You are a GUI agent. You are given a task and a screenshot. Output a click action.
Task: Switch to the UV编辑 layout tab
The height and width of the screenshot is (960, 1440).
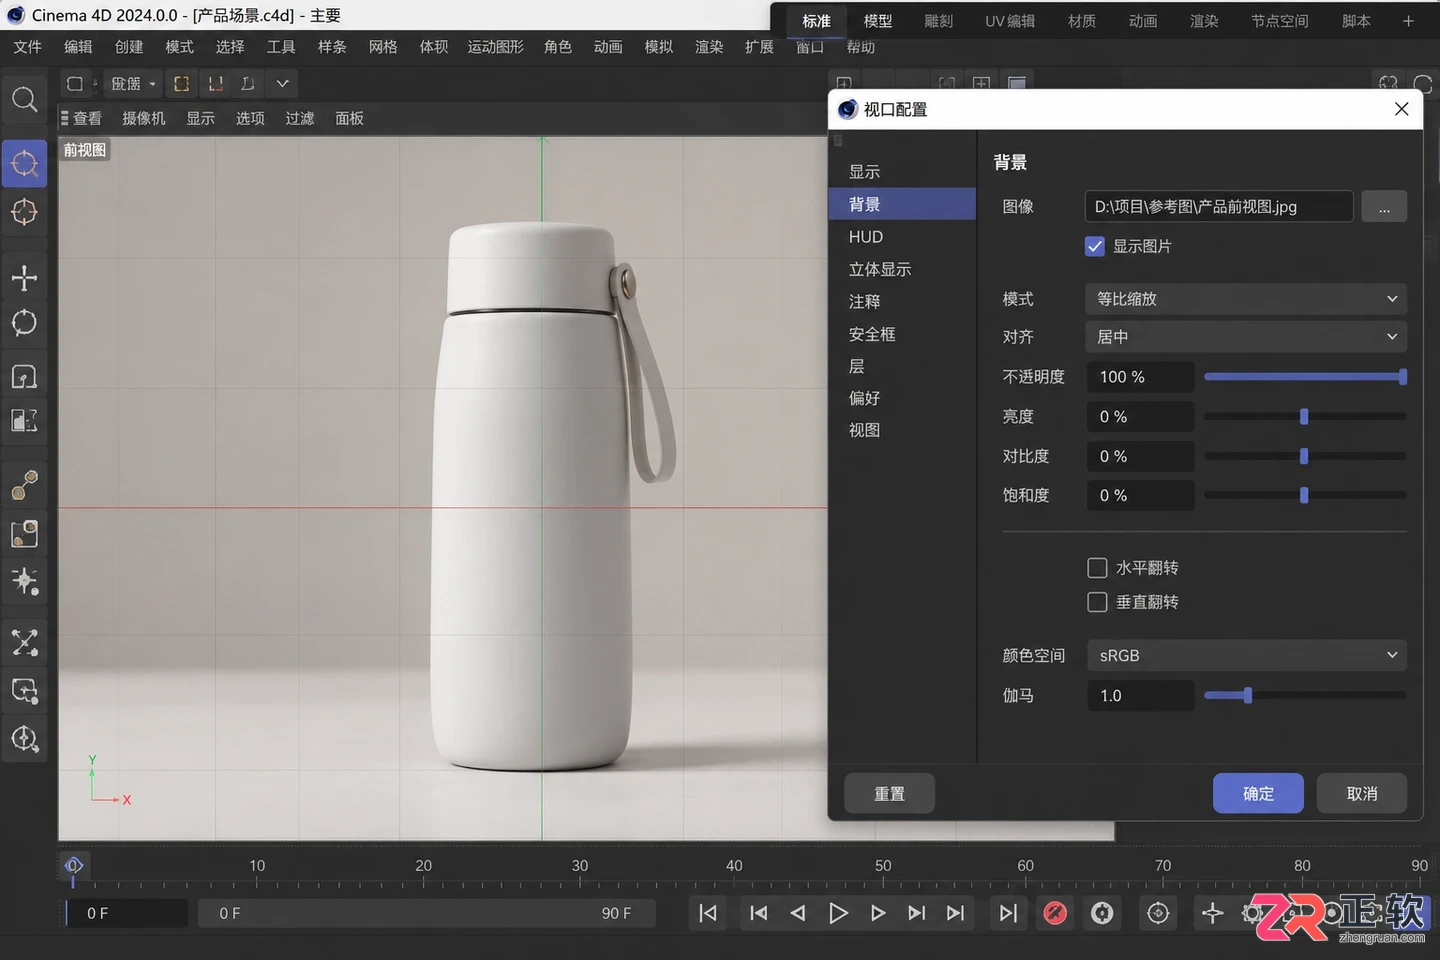point(1010,21)
